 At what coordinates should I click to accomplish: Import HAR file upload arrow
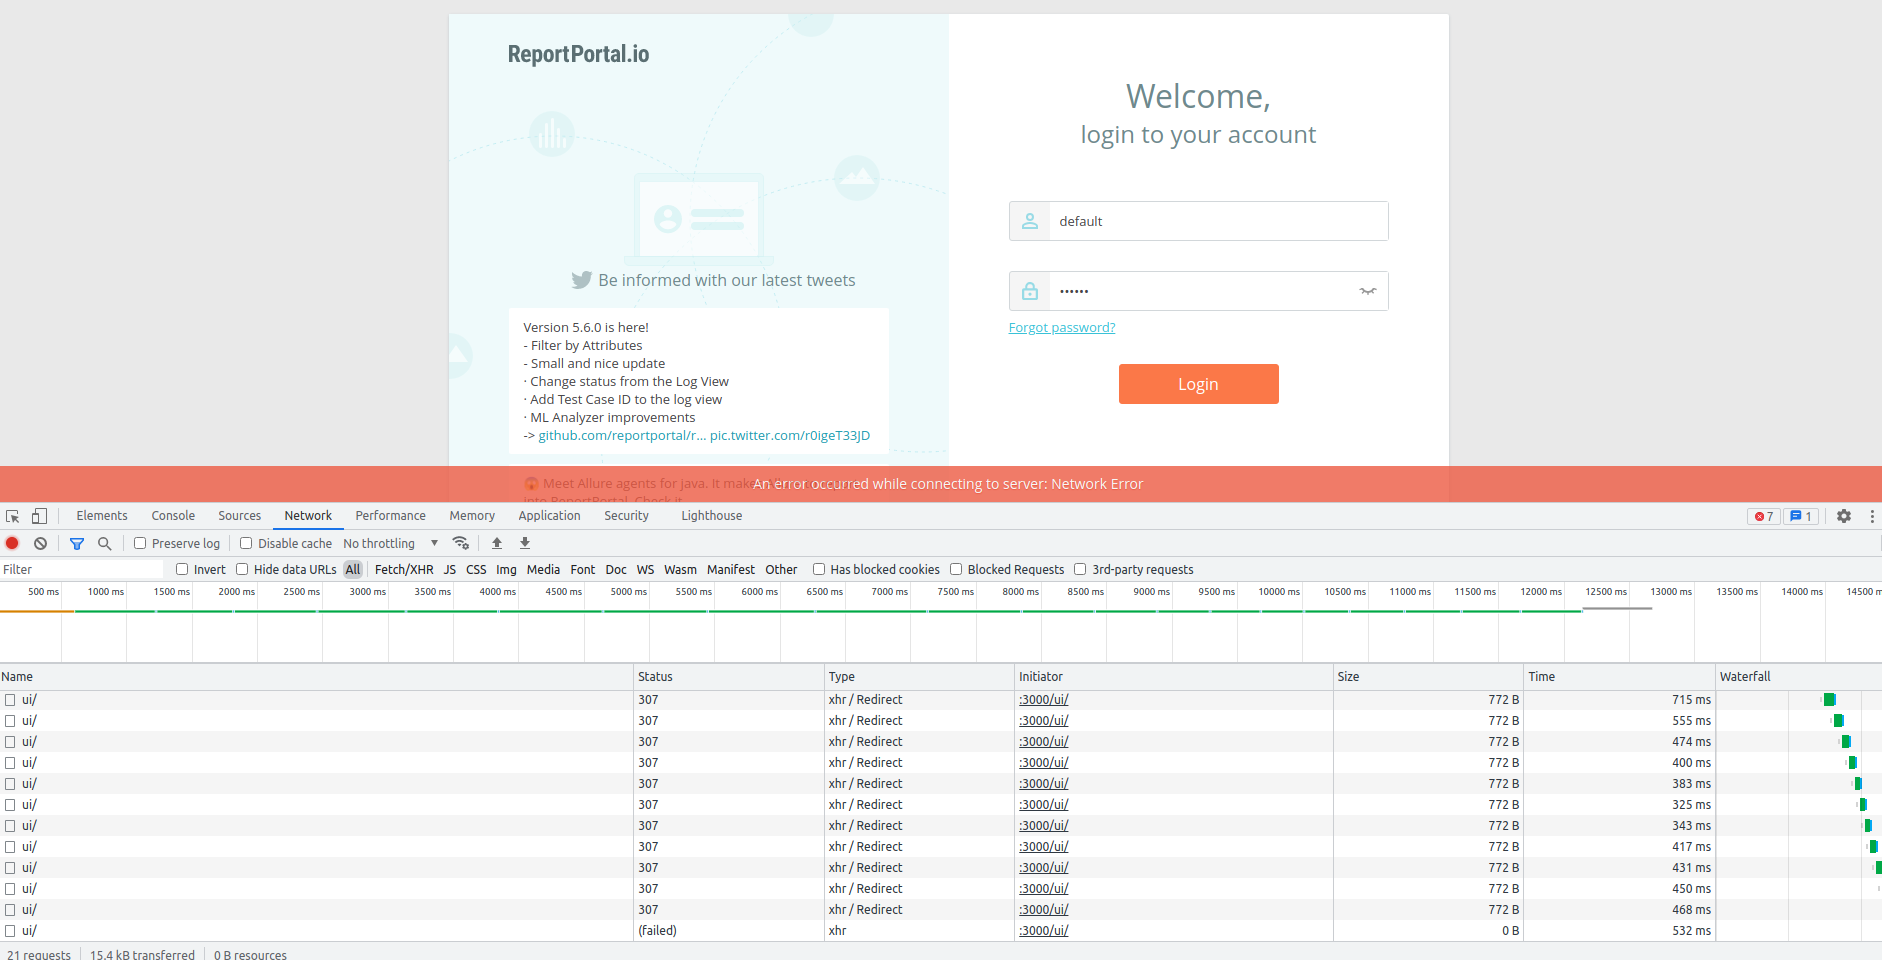497,543
